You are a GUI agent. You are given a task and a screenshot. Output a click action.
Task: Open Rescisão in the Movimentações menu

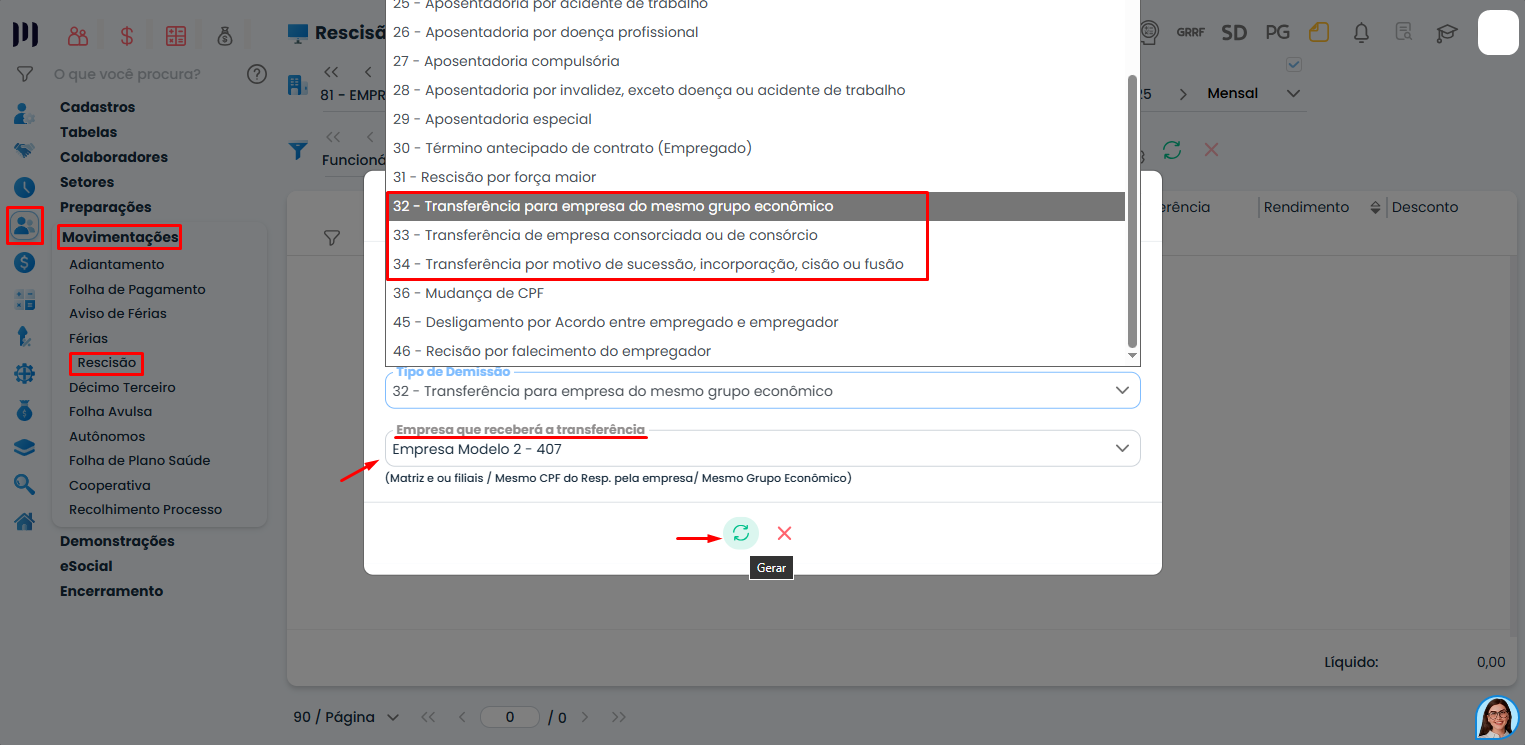(106, 362)
